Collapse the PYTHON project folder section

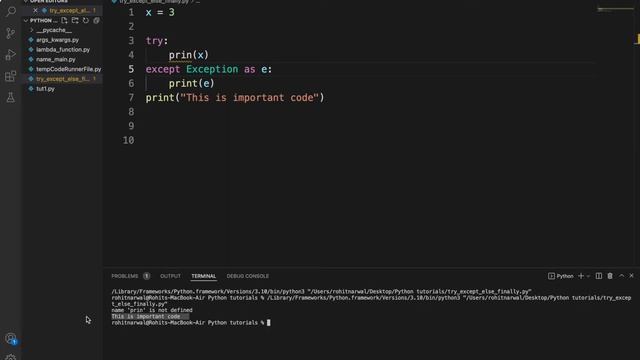(x=41, y=20)
